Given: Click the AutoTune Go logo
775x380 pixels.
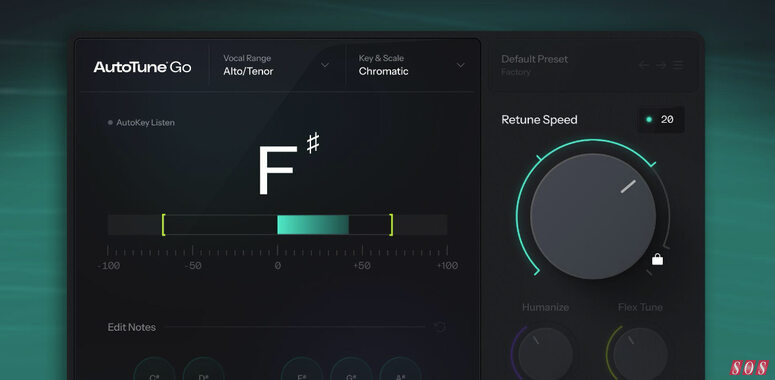Looking at the screenshot, I should click(142, 67).
